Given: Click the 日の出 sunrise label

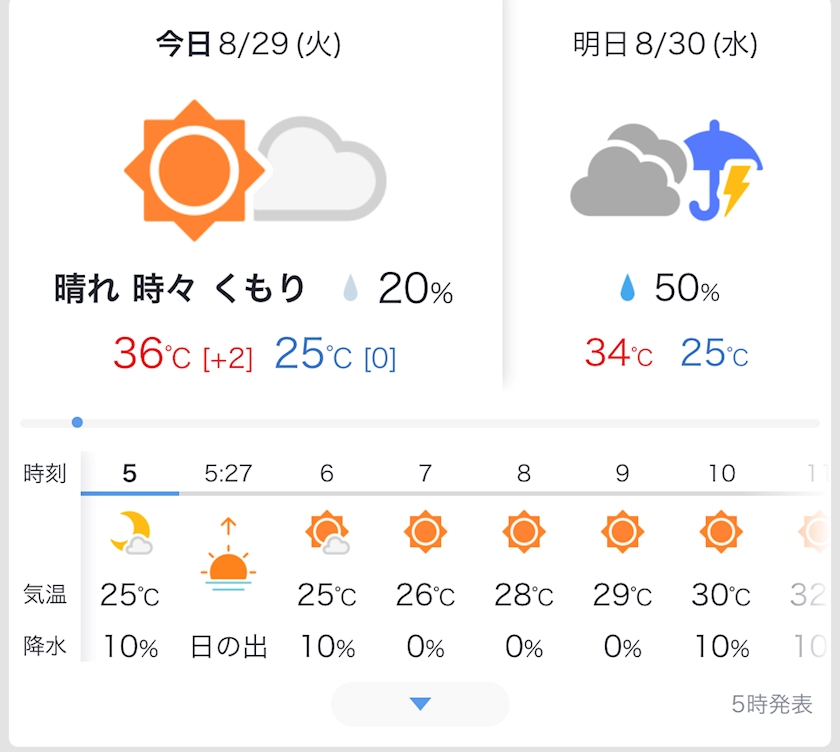Looking at the screenshot, I should pos(229,647).
